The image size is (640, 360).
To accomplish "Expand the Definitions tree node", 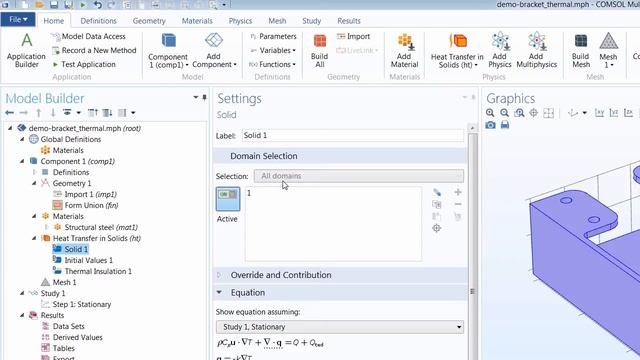I will pos(34,172).
